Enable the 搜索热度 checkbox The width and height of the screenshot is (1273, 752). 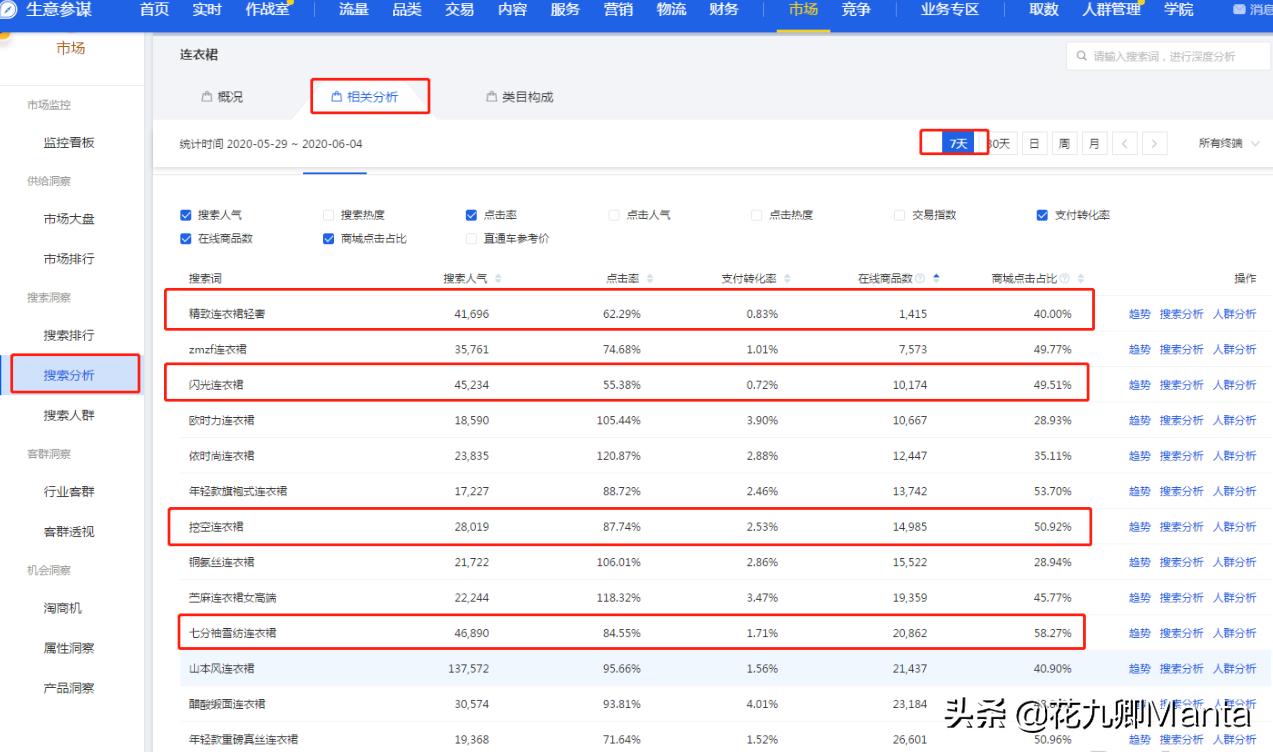[328, 215]
